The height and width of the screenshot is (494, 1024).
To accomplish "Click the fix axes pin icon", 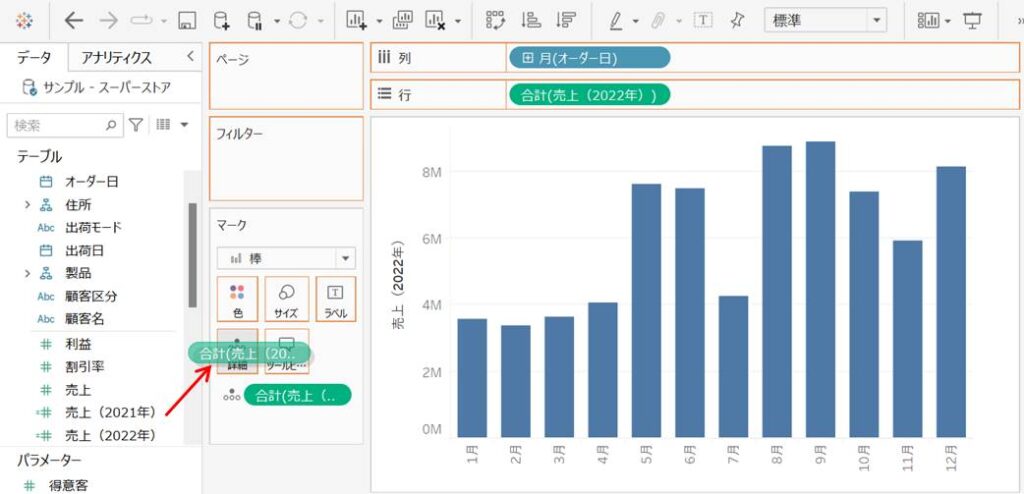I will (737, 21).
